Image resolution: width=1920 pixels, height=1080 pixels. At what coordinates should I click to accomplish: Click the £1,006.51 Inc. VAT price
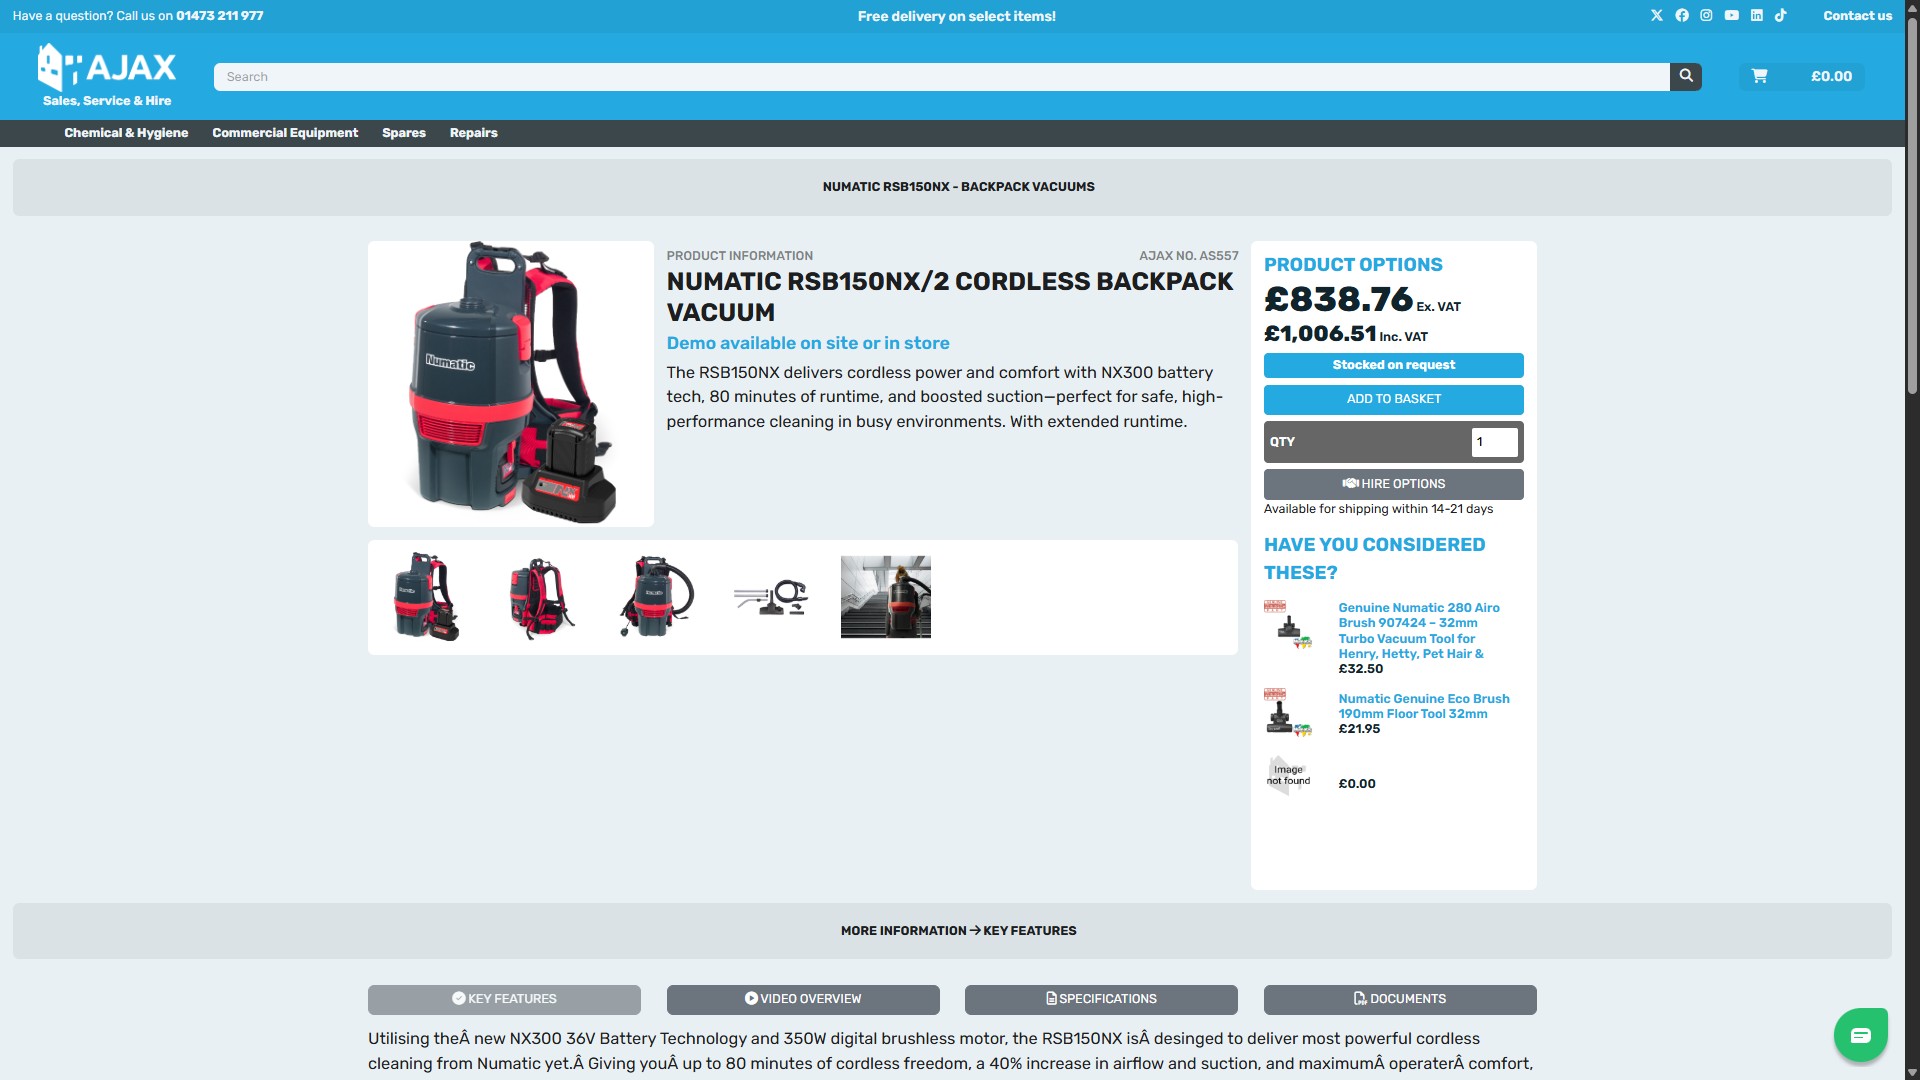[x=1346, y=334]
